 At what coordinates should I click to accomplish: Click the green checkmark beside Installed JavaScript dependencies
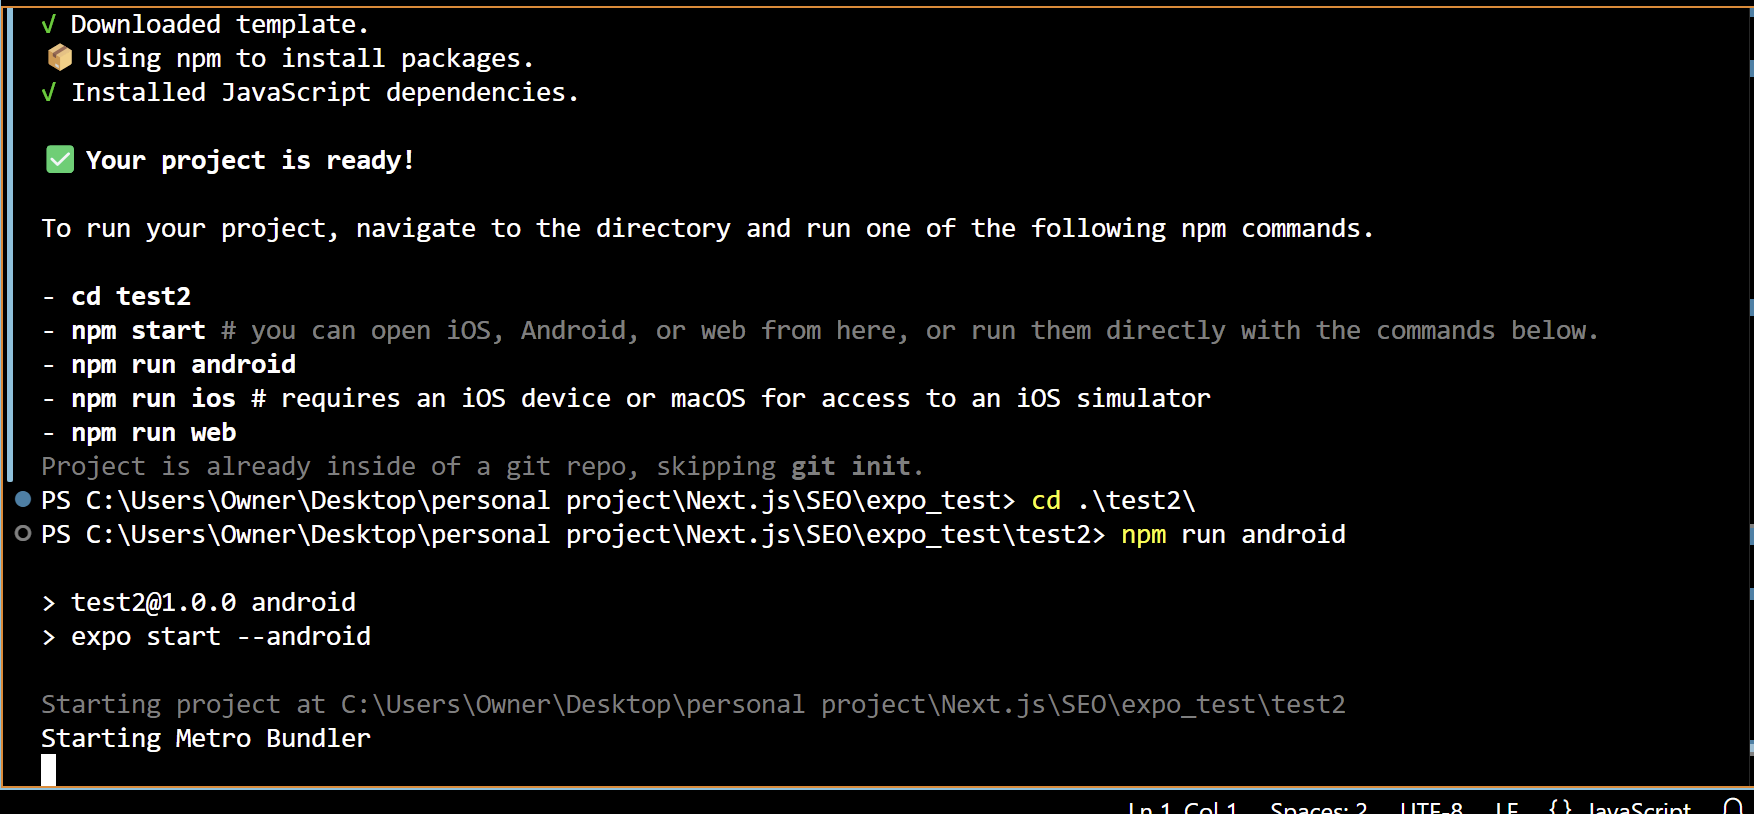pos(48,92)
